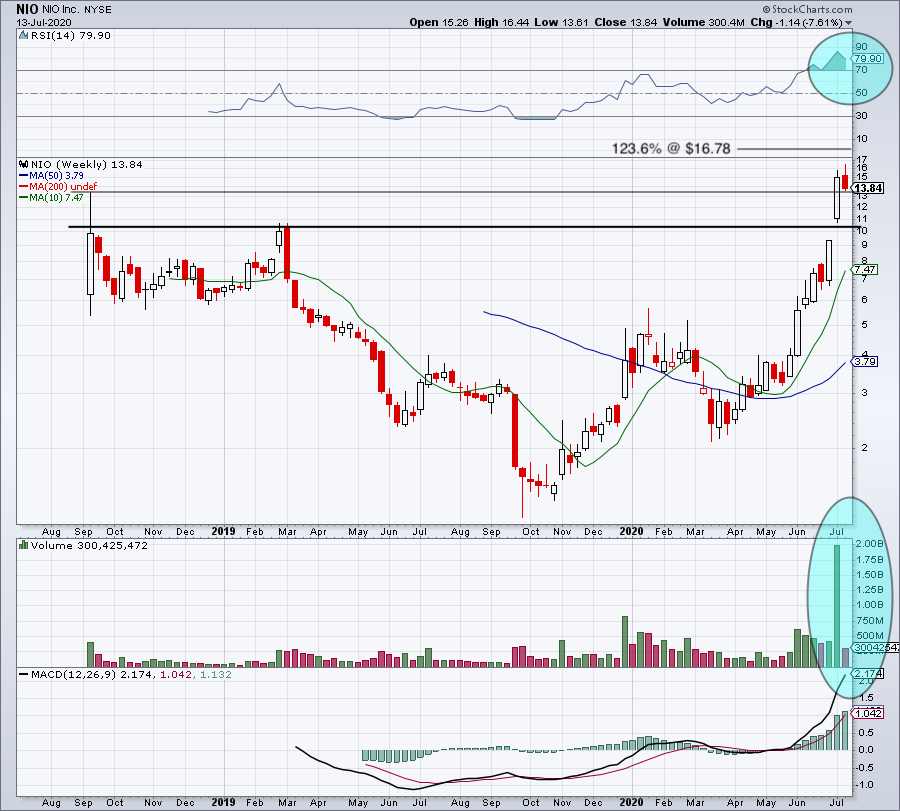Click the Close 13.84 header value

point(626,22)
